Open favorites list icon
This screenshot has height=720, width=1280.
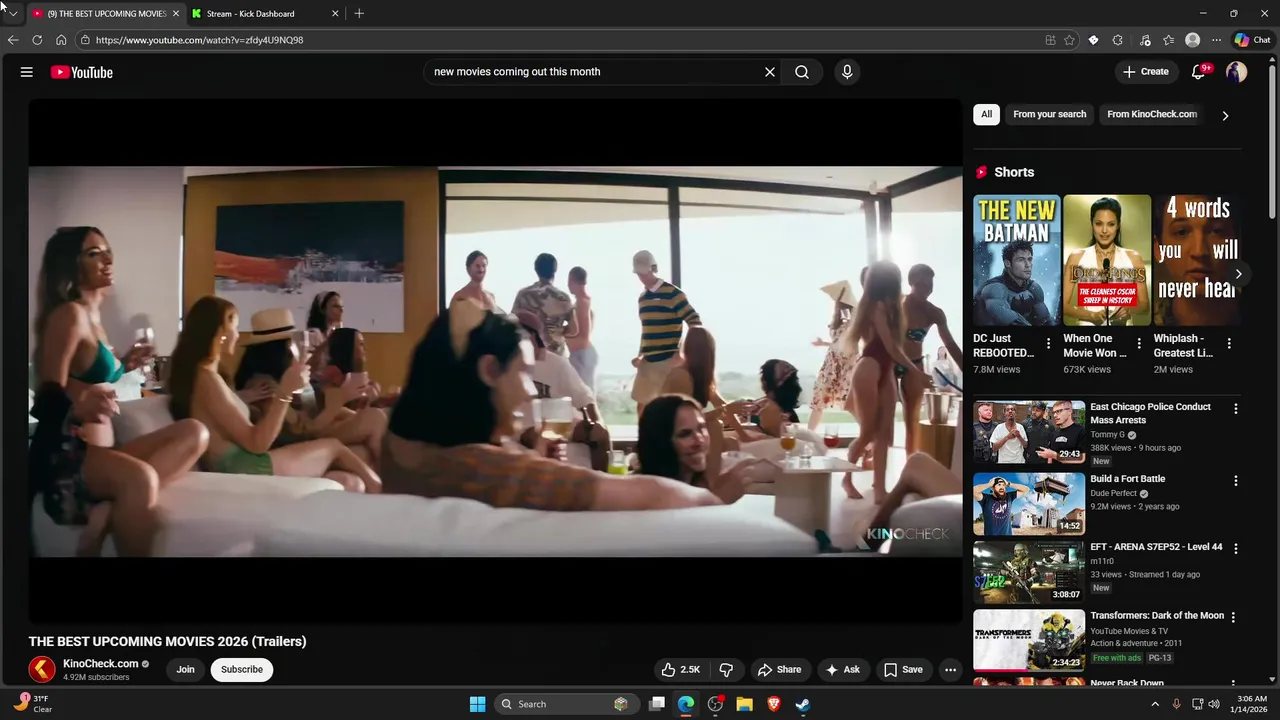(x=1168, y=40)
